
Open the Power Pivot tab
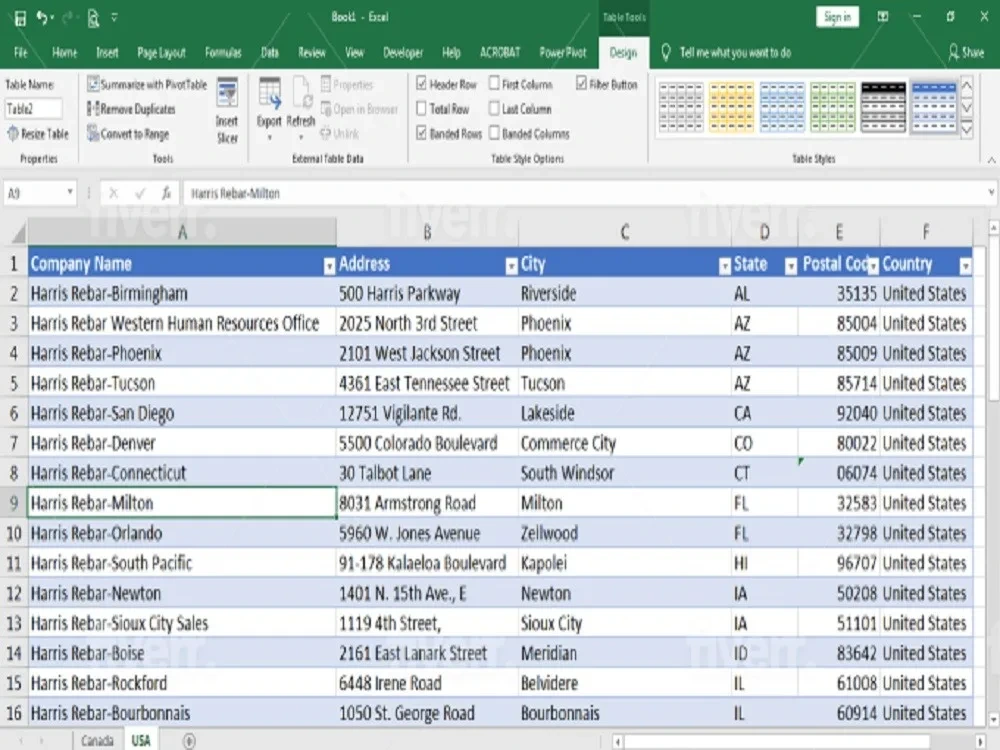pyautogui.click(x=562, y=52)
